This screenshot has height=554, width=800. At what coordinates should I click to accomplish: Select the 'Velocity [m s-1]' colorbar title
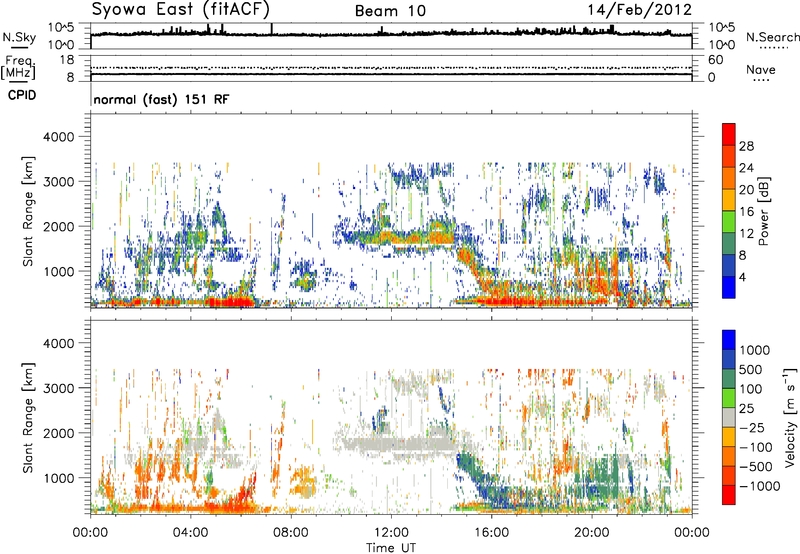pyautogui.click(x=790, y=417)
